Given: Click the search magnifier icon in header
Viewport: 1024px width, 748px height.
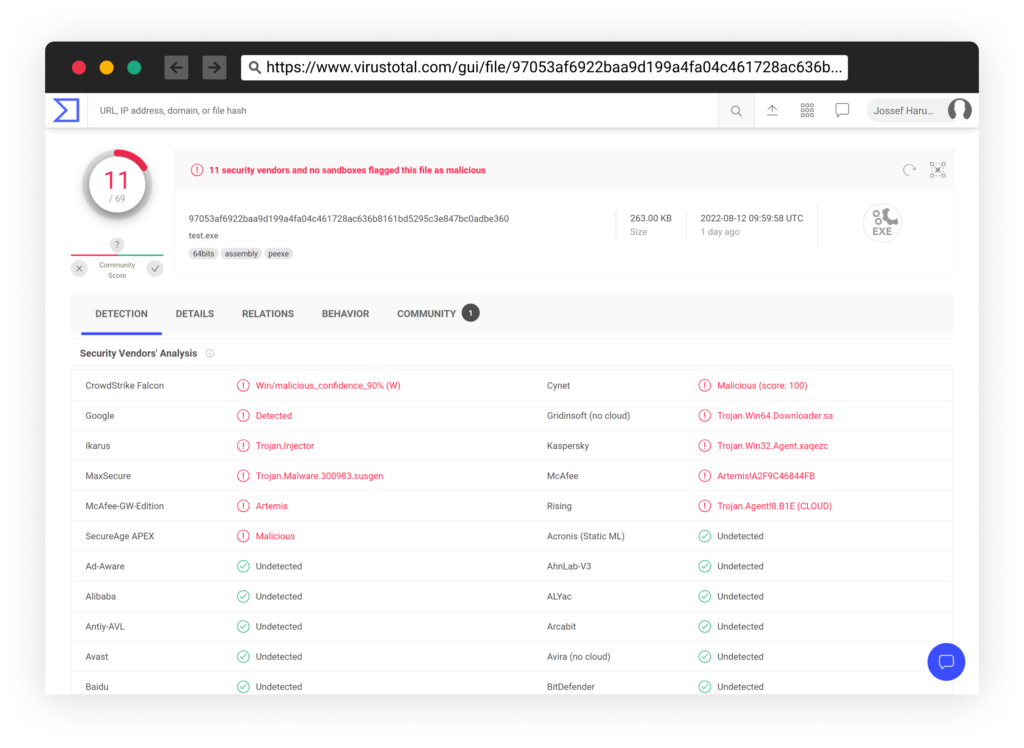Looking at the screenshot, I should 736,111.
